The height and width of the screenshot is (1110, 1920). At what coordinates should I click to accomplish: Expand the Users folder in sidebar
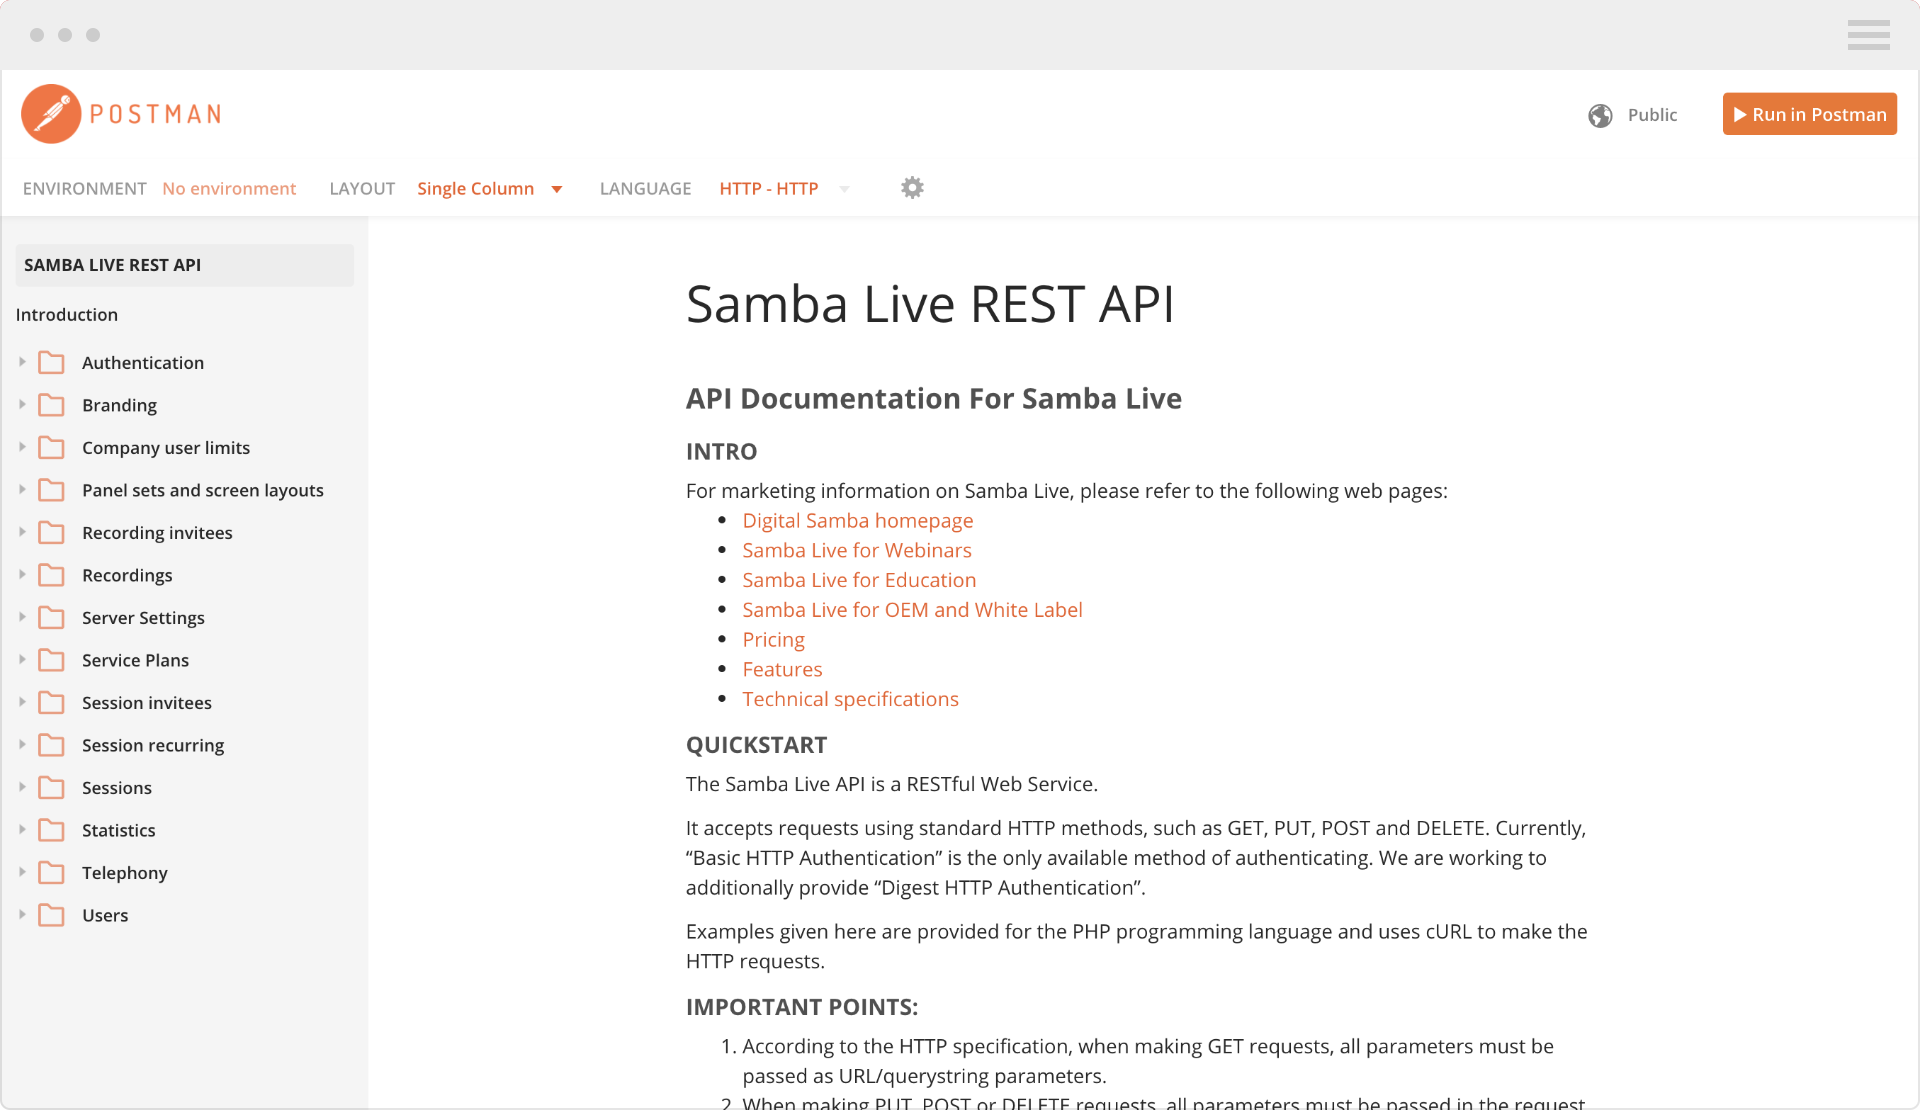[x=21, y=914]
